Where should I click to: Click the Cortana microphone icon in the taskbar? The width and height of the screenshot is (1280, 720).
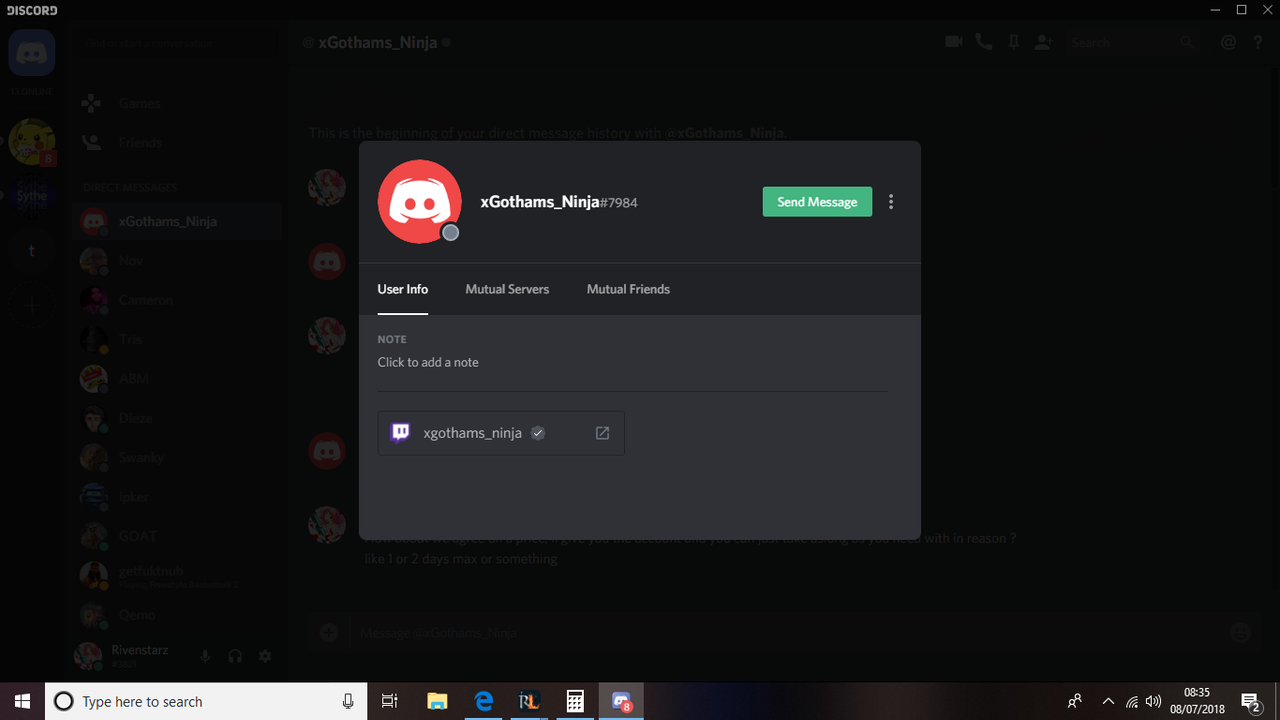pyautogui.click(x=348, y=701)
